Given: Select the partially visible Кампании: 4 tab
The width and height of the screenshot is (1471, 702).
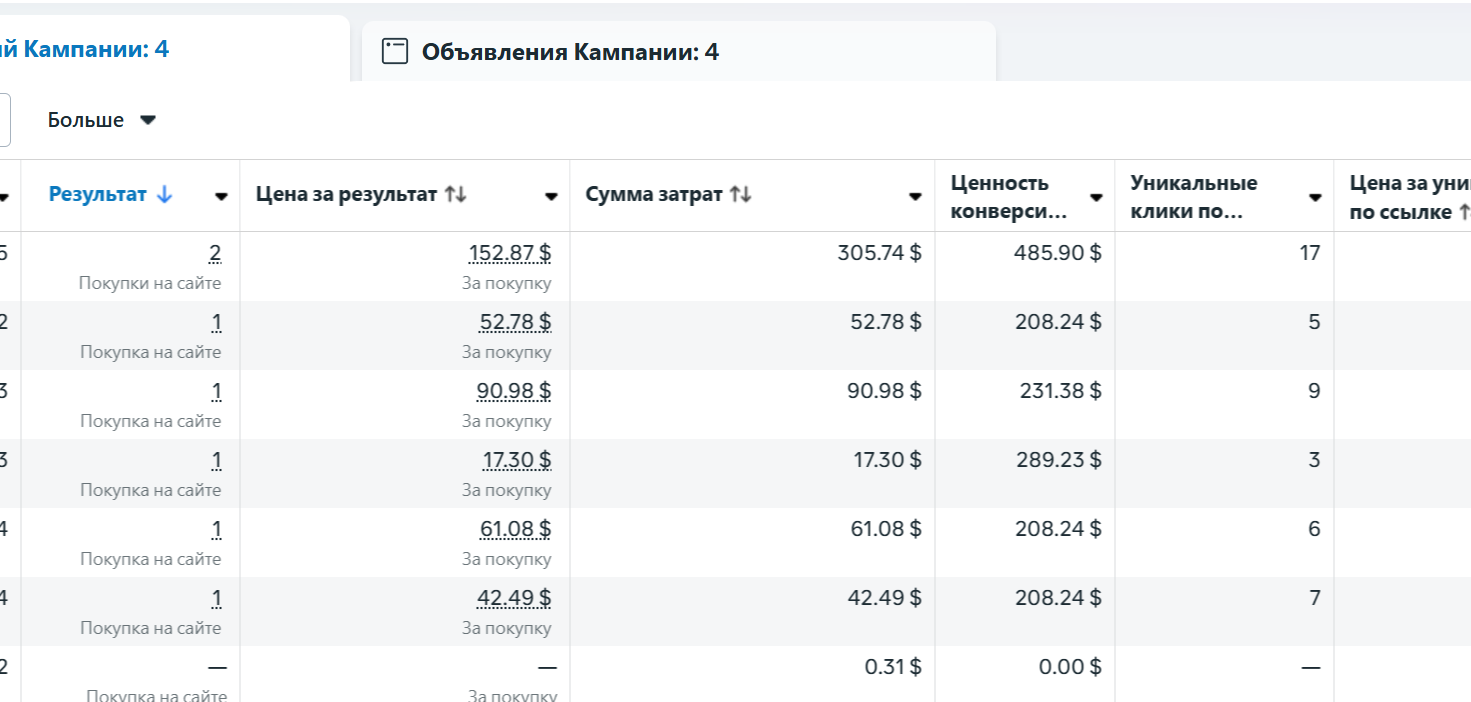Looking at the screenshot, I should pos(85,49).
